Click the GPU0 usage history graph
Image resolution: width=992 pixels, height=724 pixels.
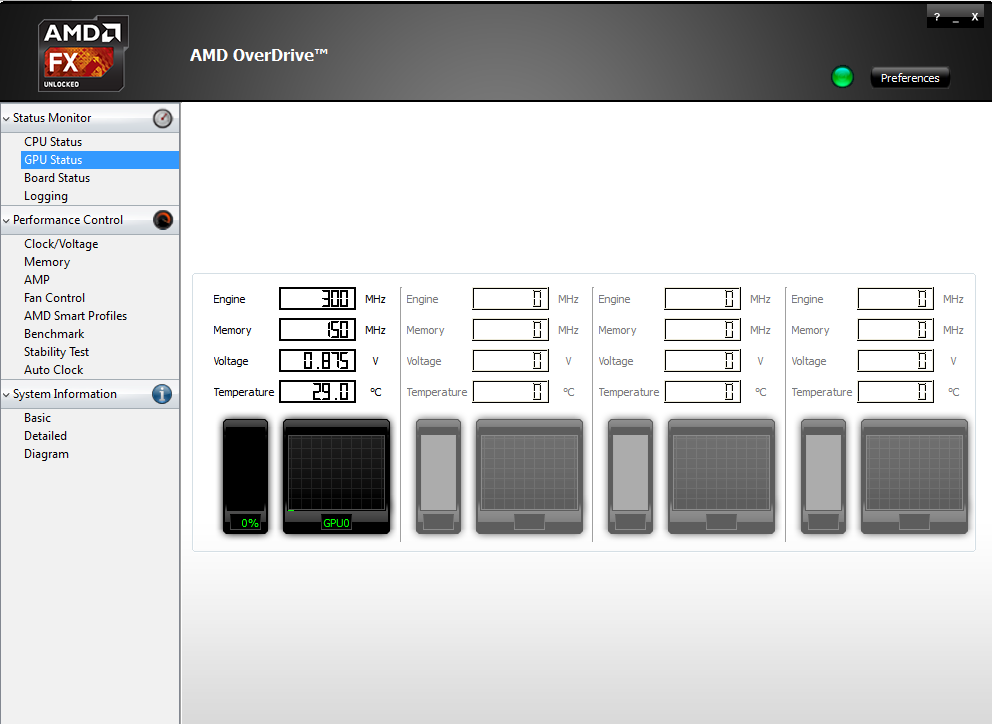(x=337, y=472)
